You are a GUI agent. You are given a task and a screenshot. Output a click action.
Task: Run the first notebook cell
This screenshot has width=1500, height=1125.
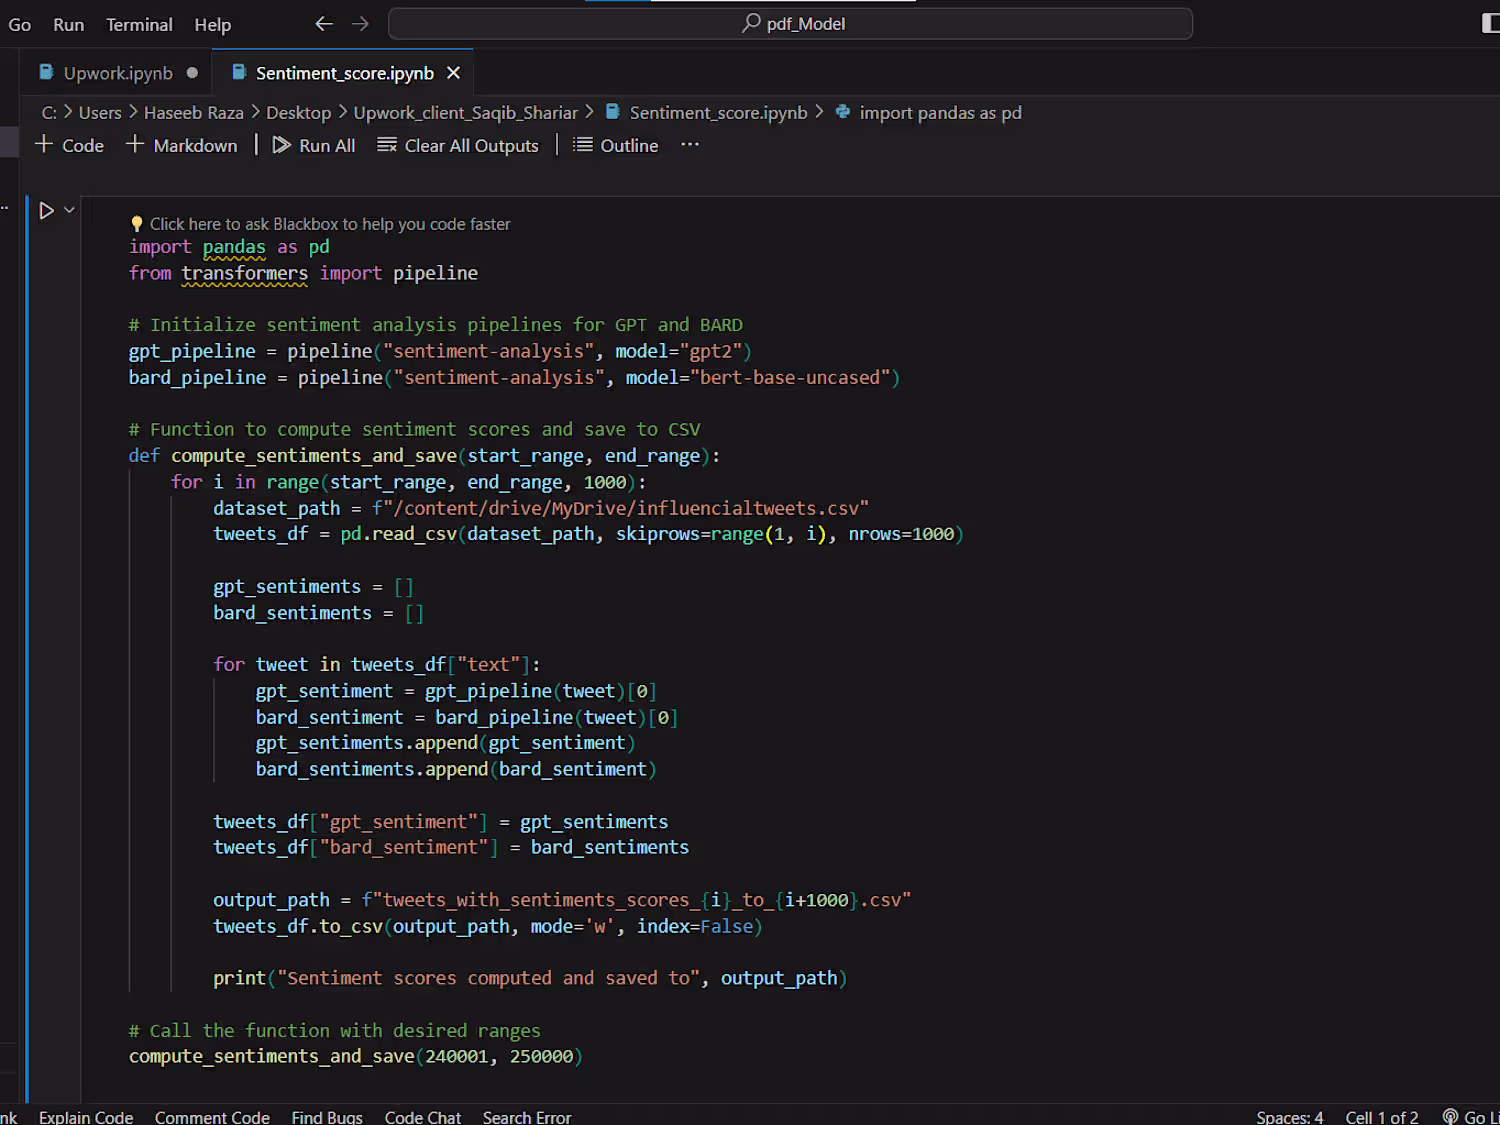(x=46, y=211)
